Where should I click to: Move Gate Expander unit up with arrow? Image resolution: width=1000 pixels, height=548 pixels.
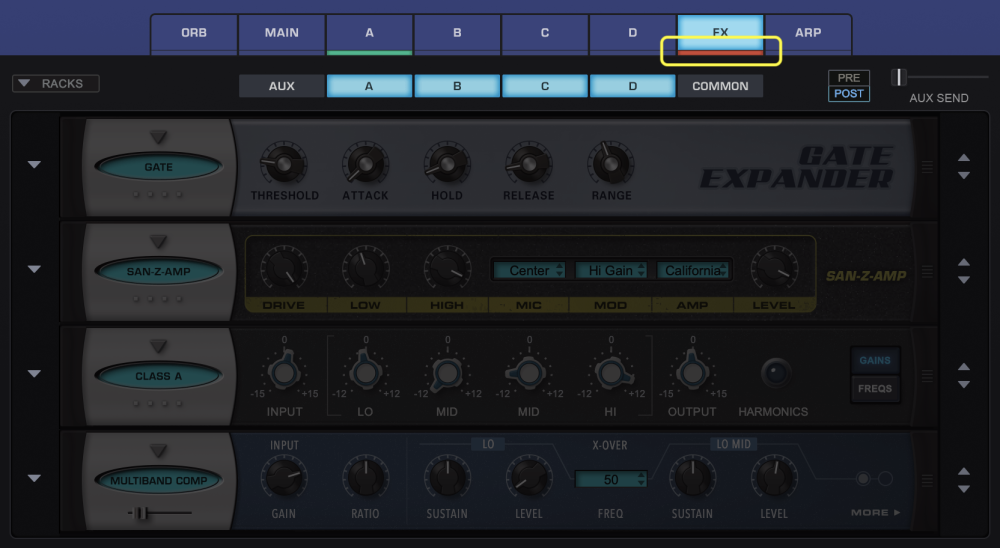(x=964, y=157)
